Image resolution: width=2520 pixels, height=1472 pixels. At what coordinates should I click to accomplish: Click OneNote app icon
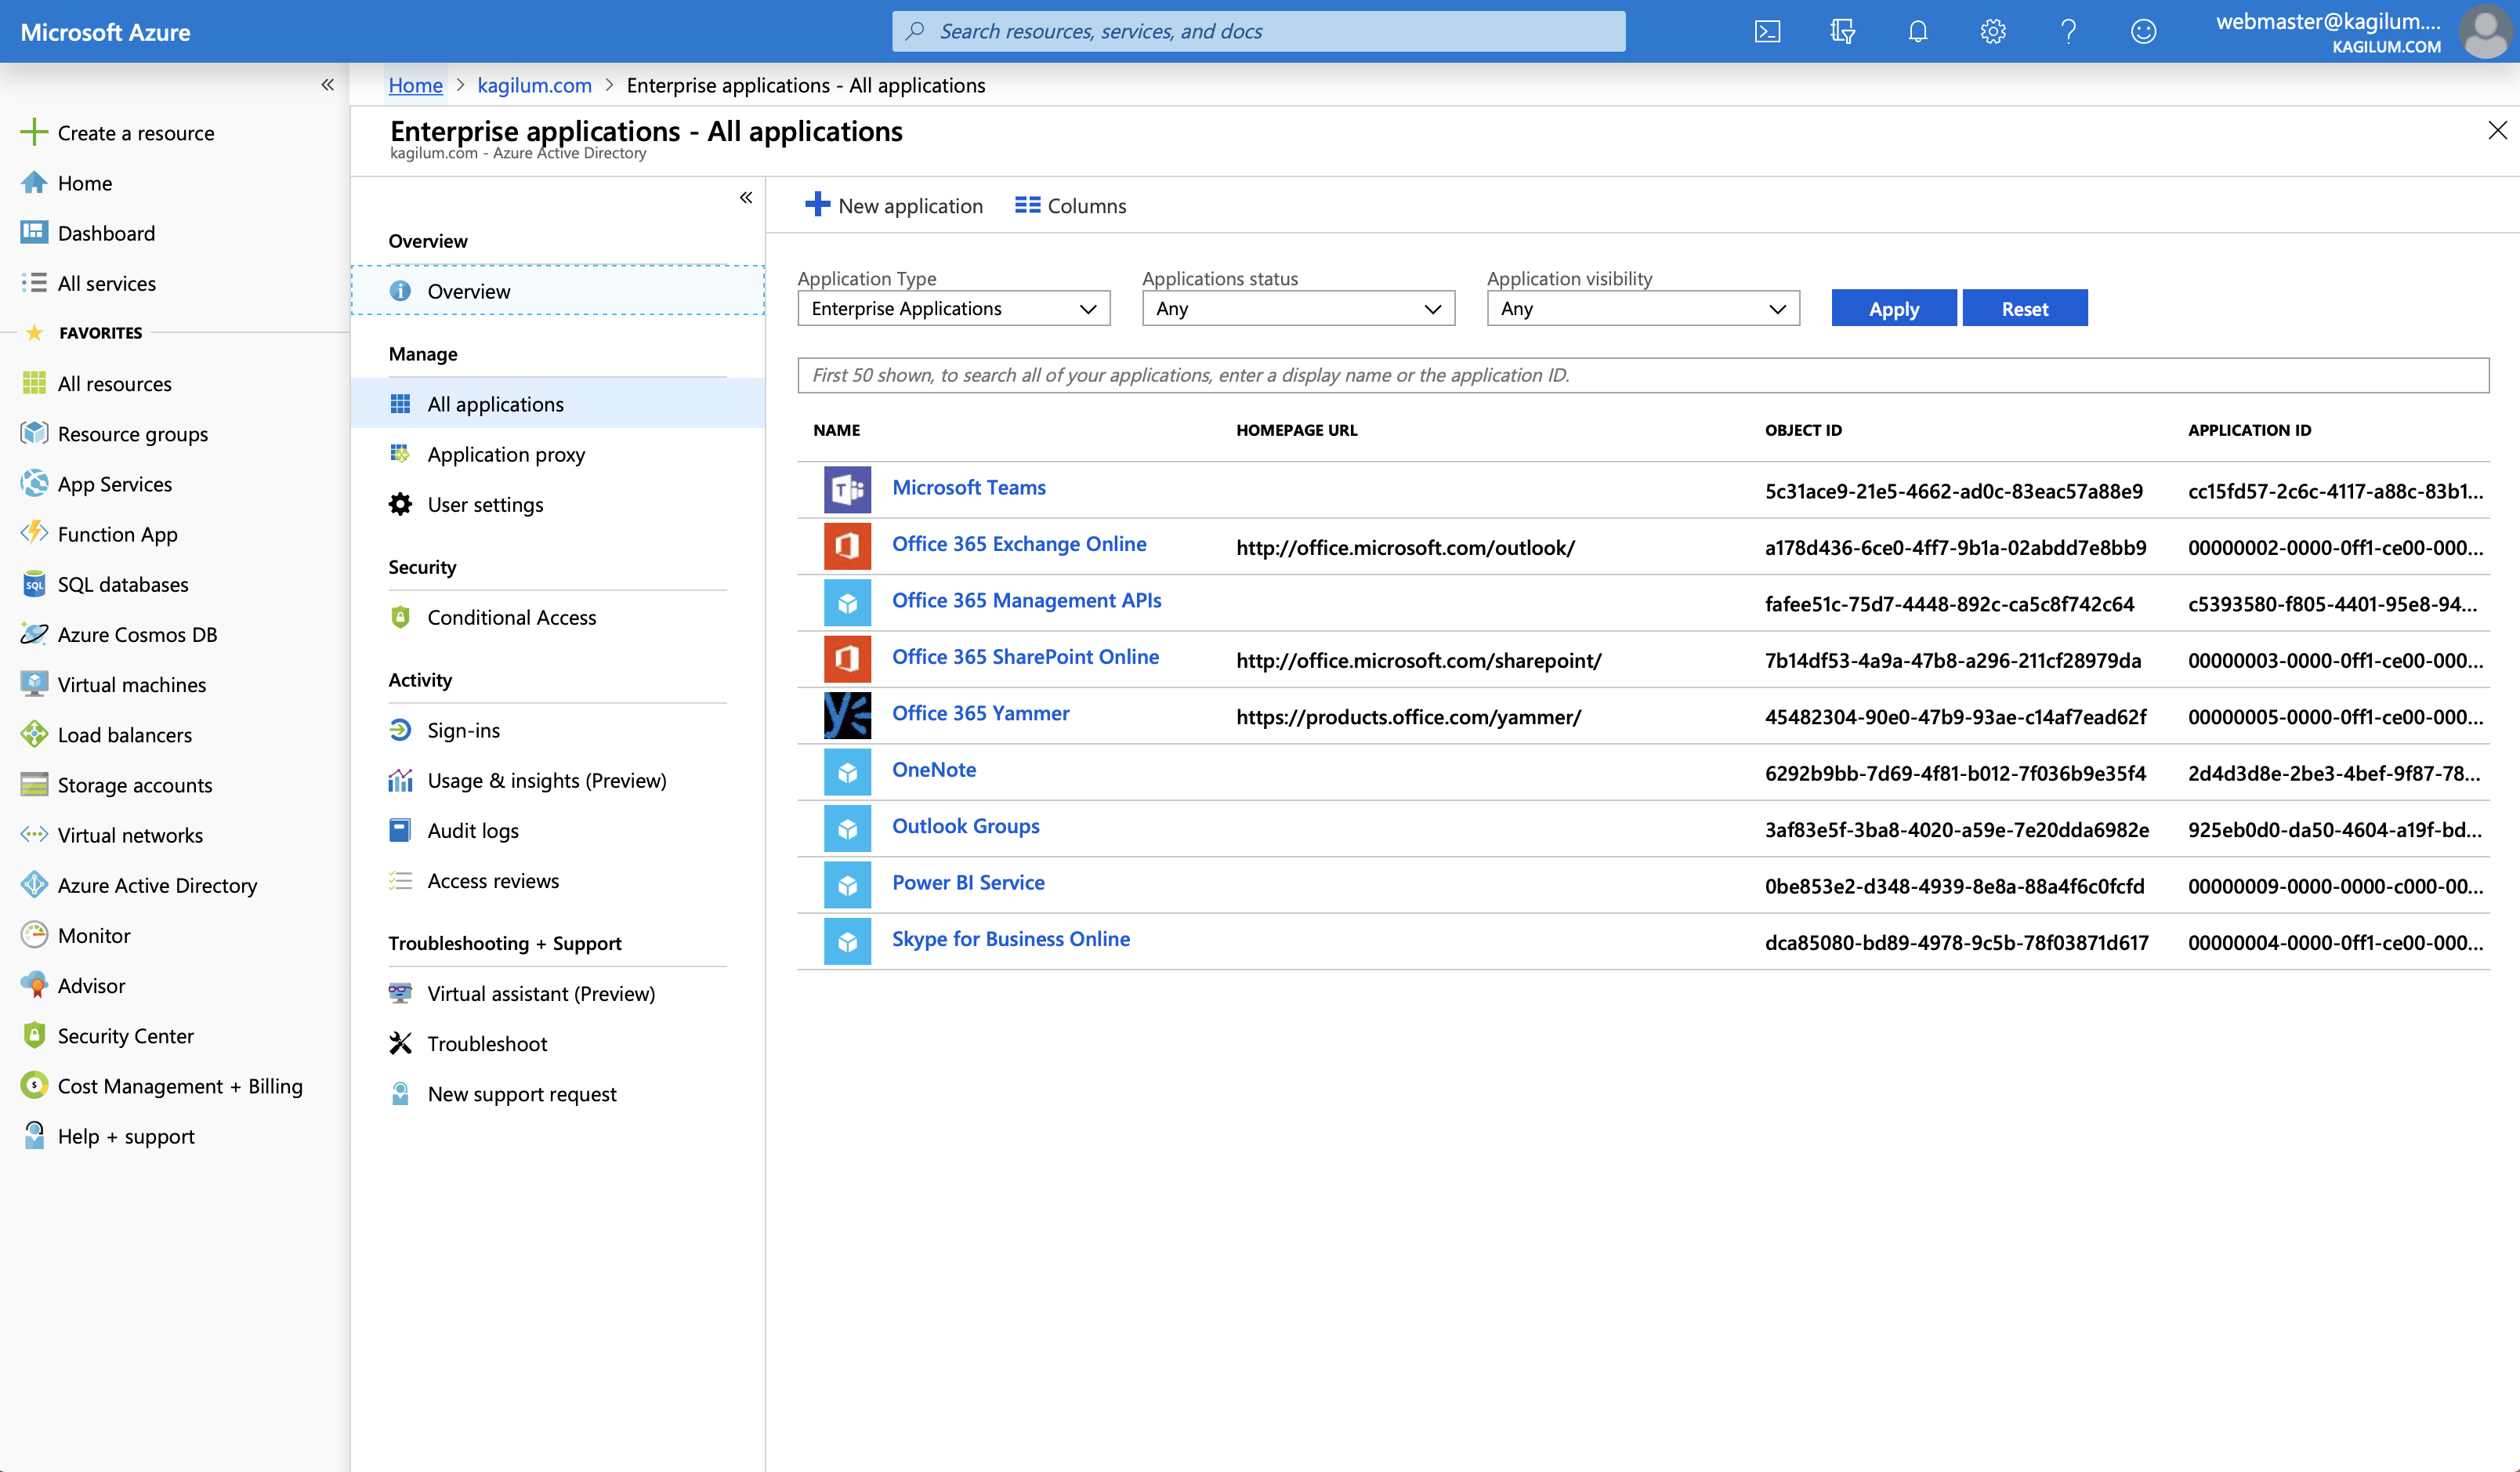click(847, 772)
